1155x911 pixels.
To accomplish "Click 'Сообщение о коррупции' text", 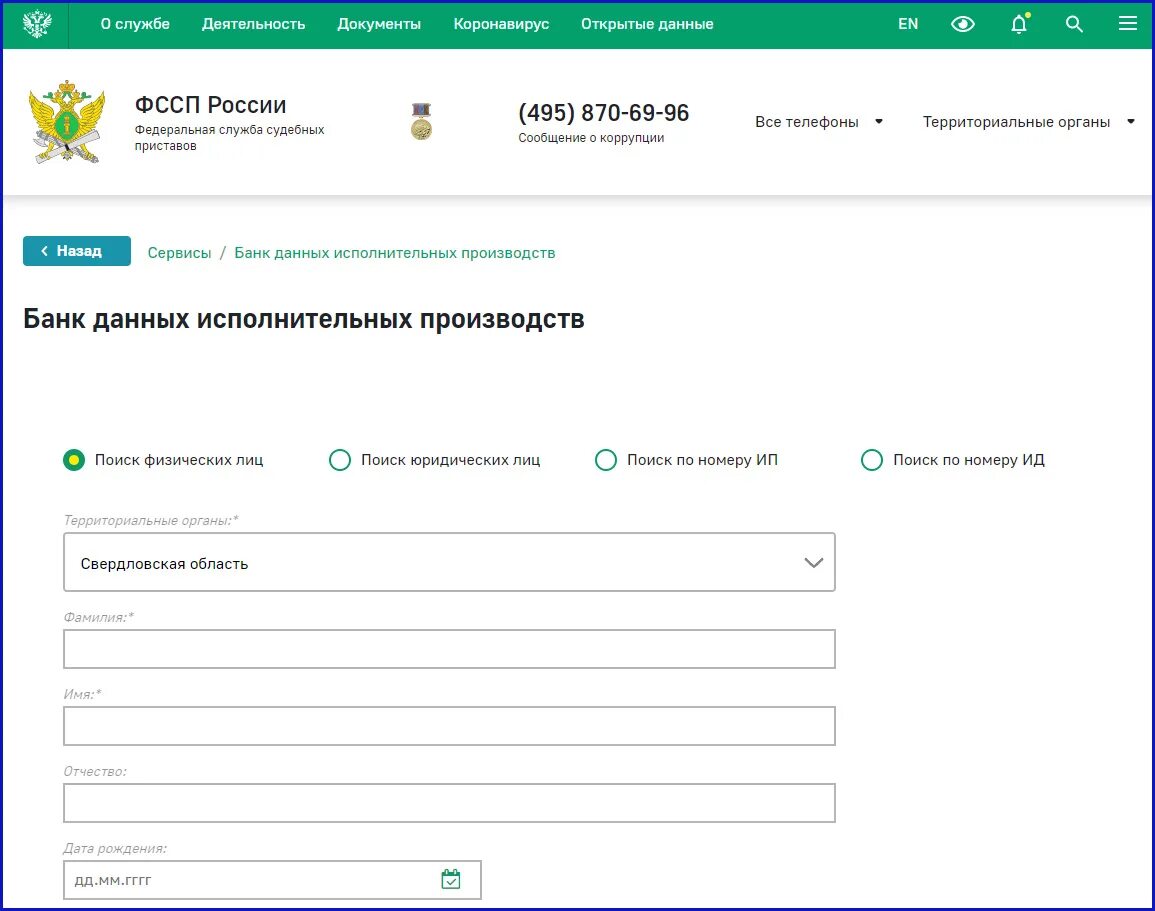I will pyautogui.click(x=591, y=138).
